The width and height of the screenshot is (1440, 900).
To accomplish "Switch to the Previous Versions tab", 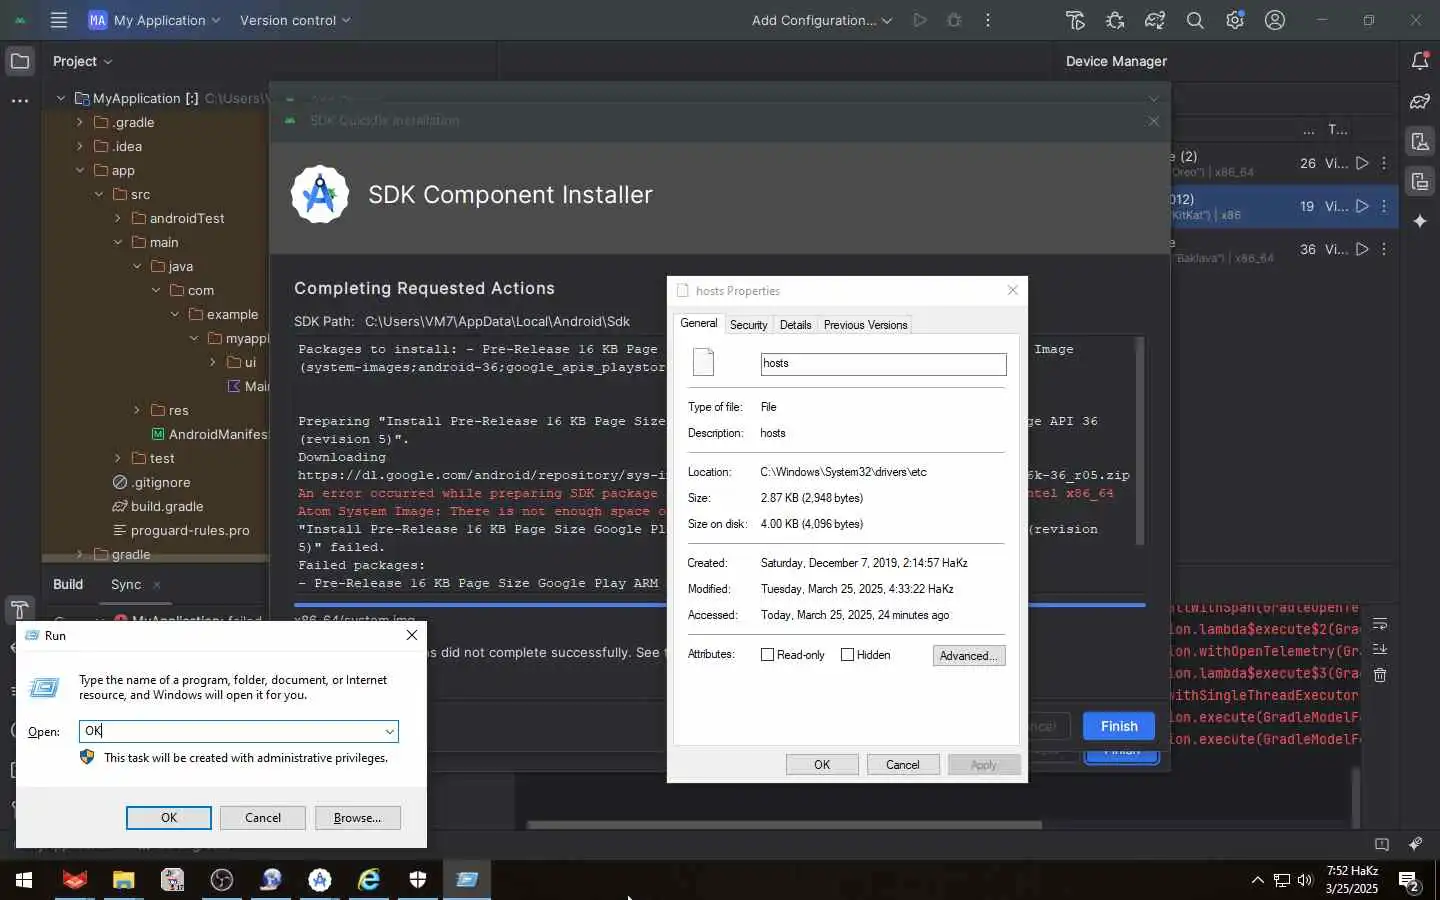I will [865, 325].
